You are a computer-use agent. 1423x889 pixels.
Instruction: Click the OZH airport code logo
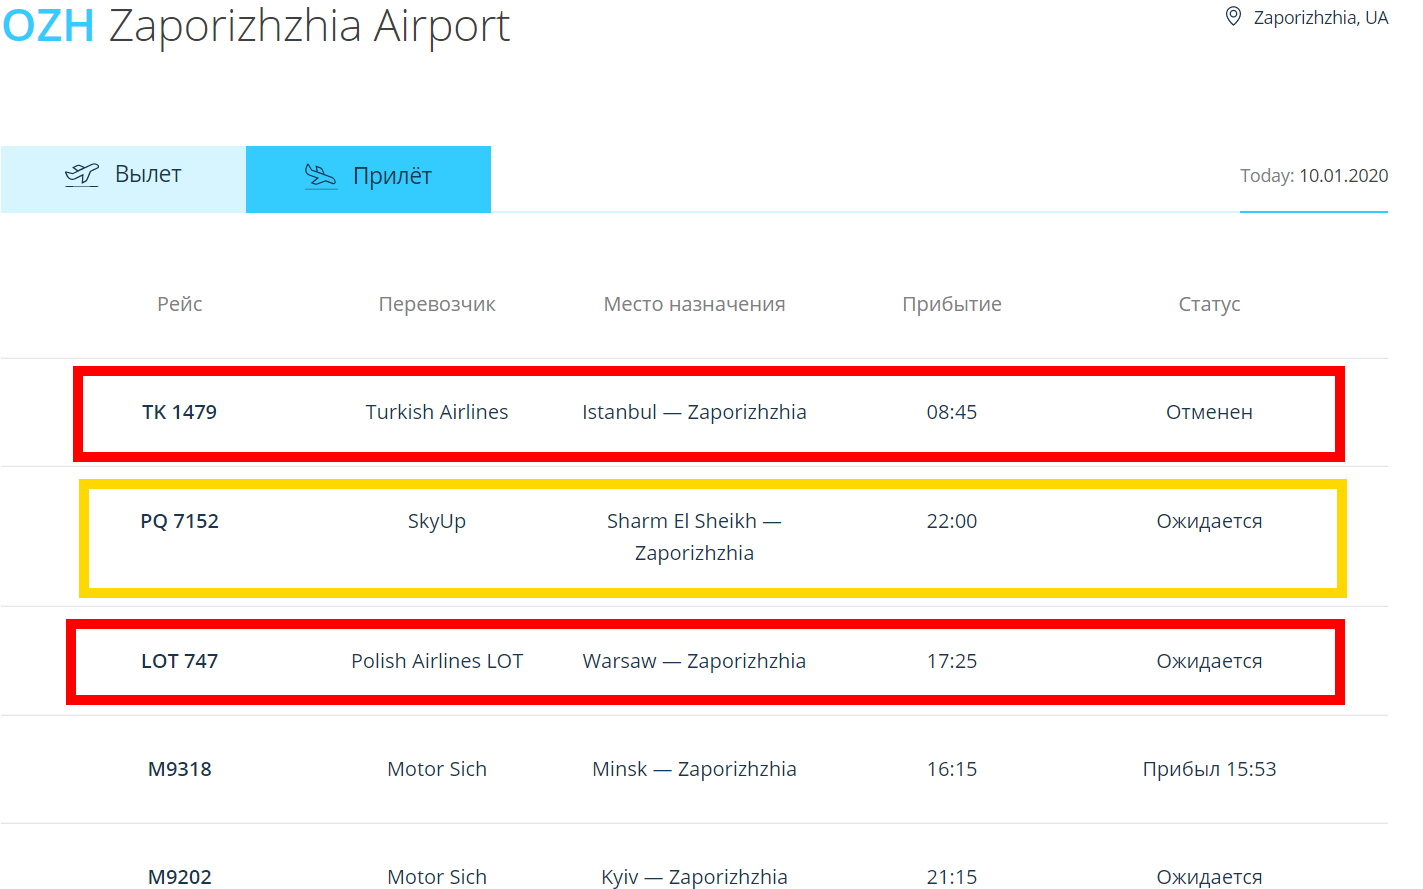coord(48,25)
